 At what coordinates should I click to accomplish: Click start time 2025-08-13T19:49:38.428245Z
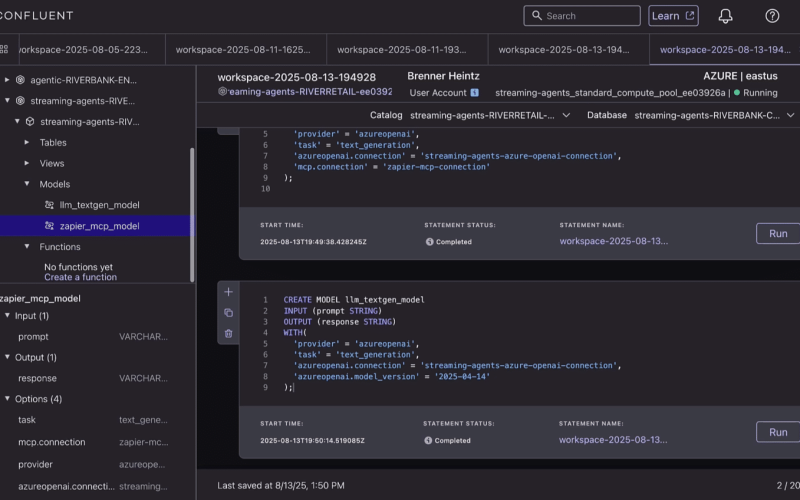313,242
